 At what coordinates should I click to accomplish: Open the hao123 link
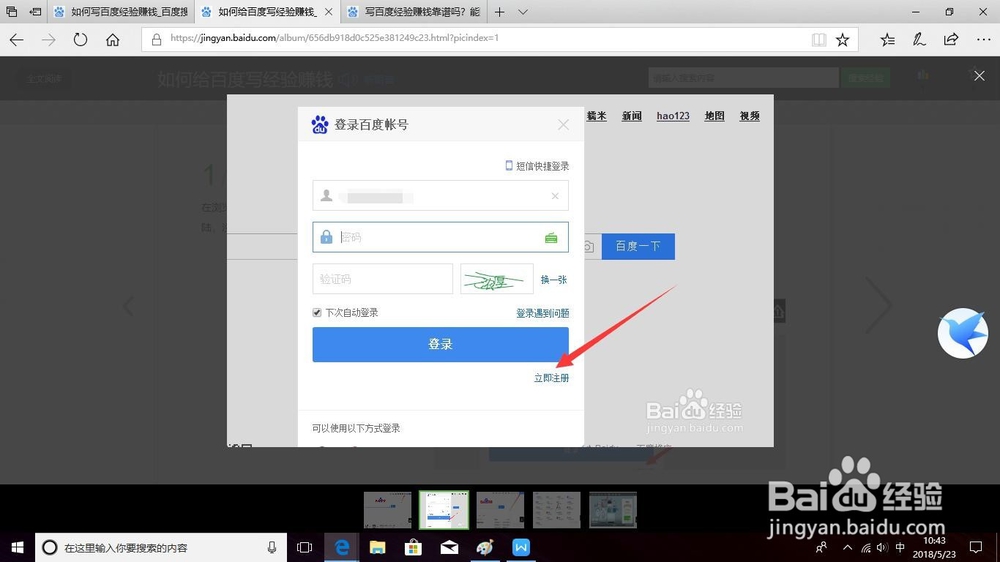(x=673, y=116)
